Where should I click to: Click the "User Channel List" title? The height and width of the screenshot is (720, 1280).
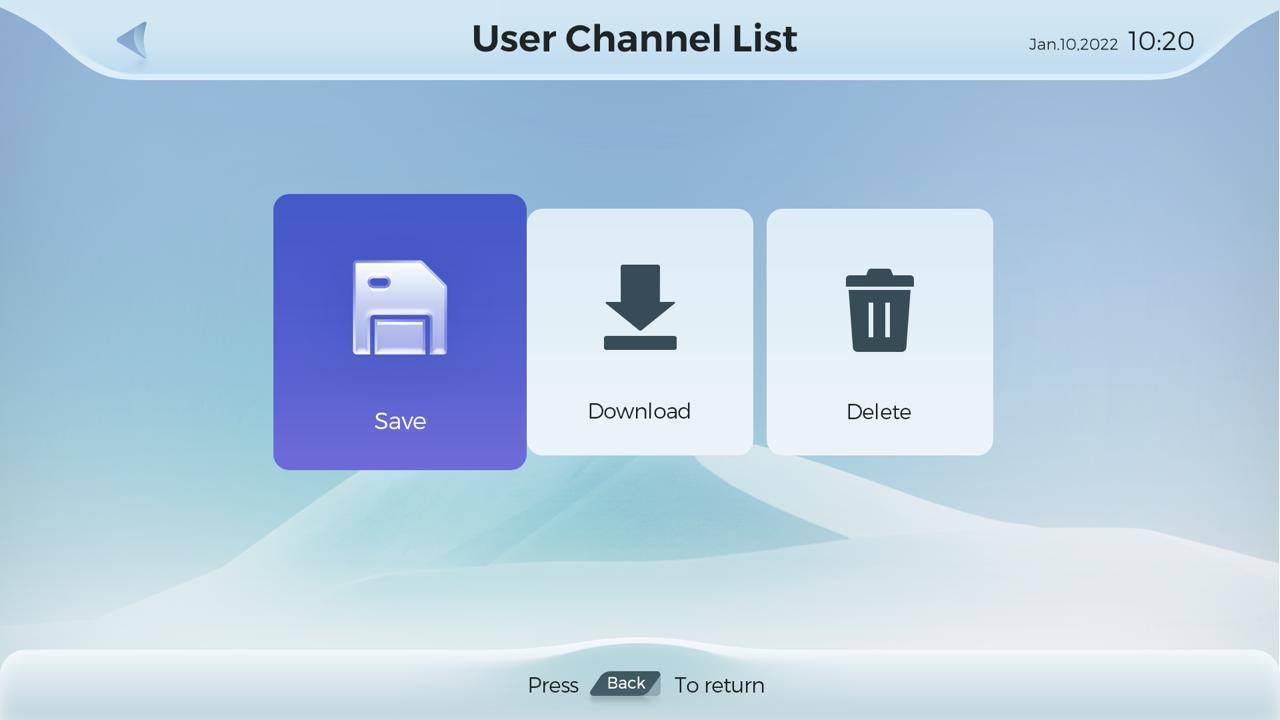634,39
